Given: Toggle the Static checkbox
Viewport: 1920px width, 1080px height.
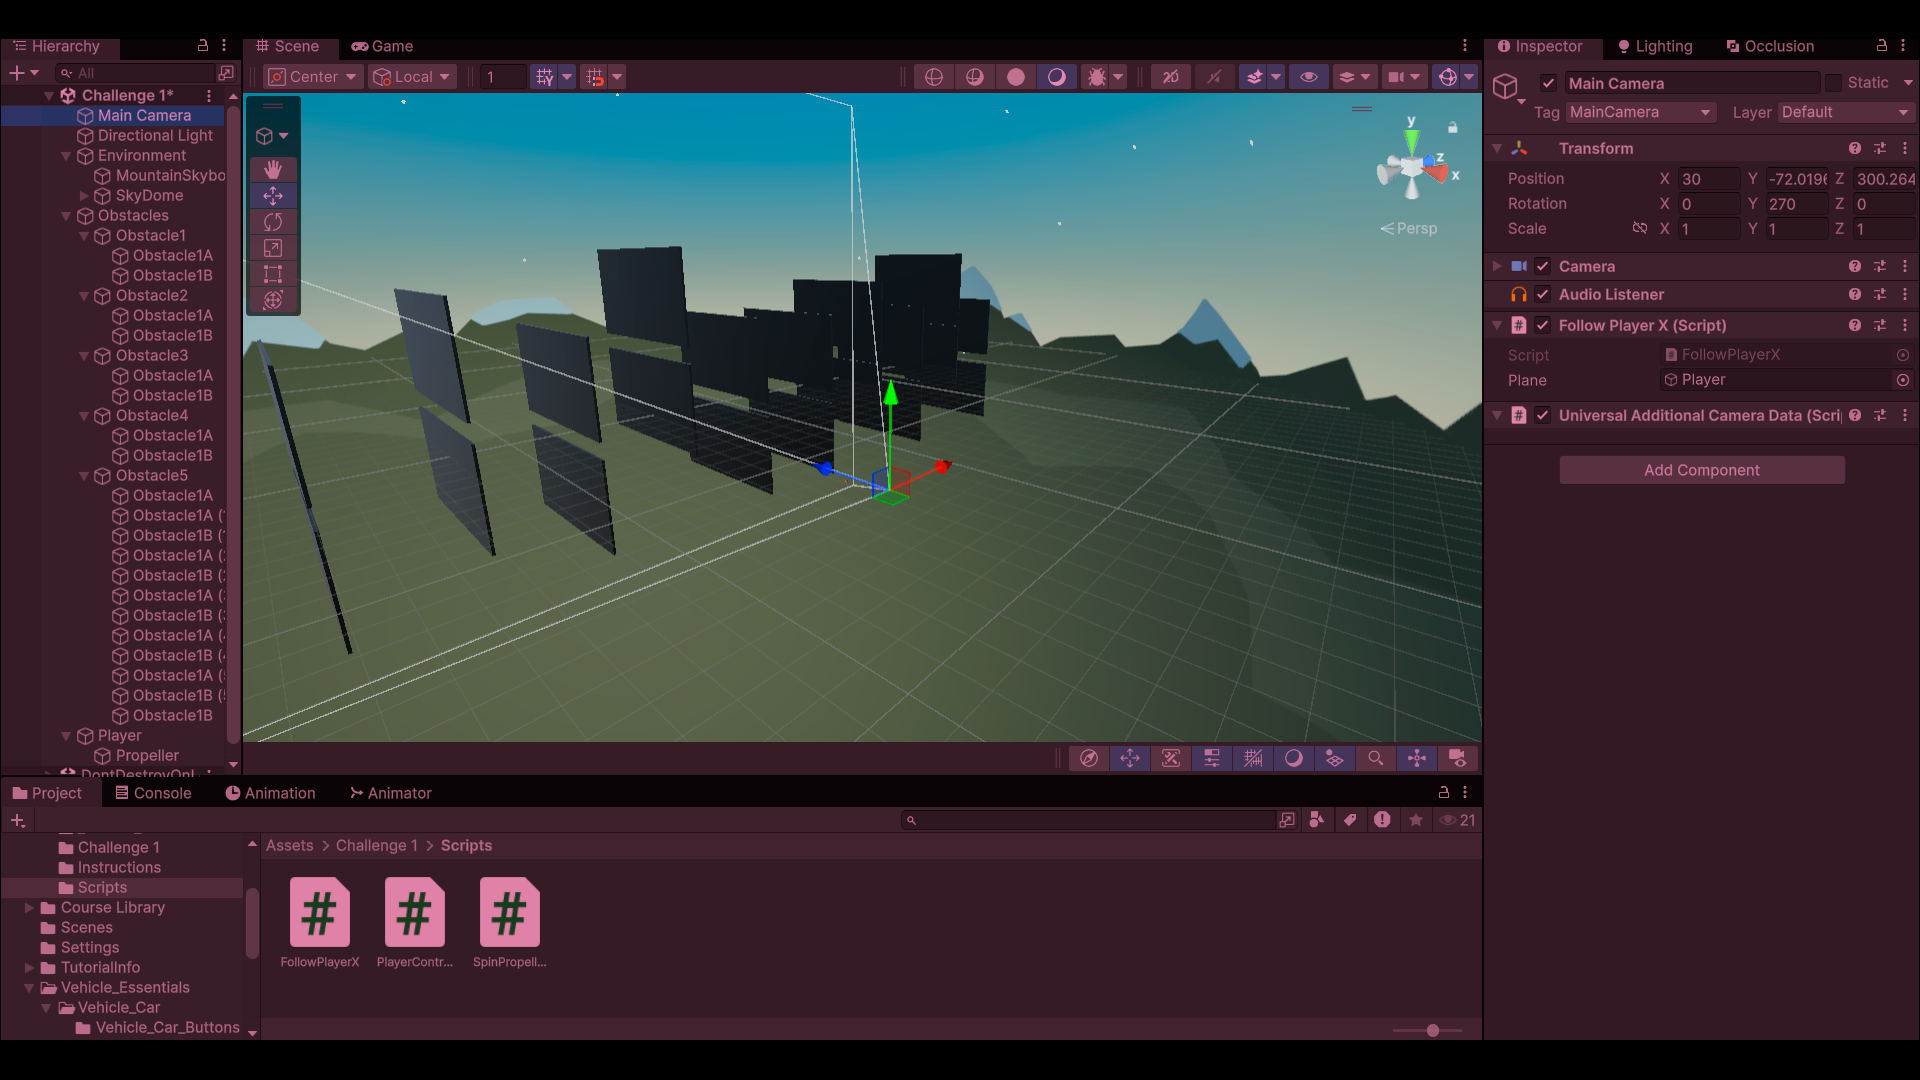Looking at the screenshot, I should pyautogui.click(x=1833, y=83).
